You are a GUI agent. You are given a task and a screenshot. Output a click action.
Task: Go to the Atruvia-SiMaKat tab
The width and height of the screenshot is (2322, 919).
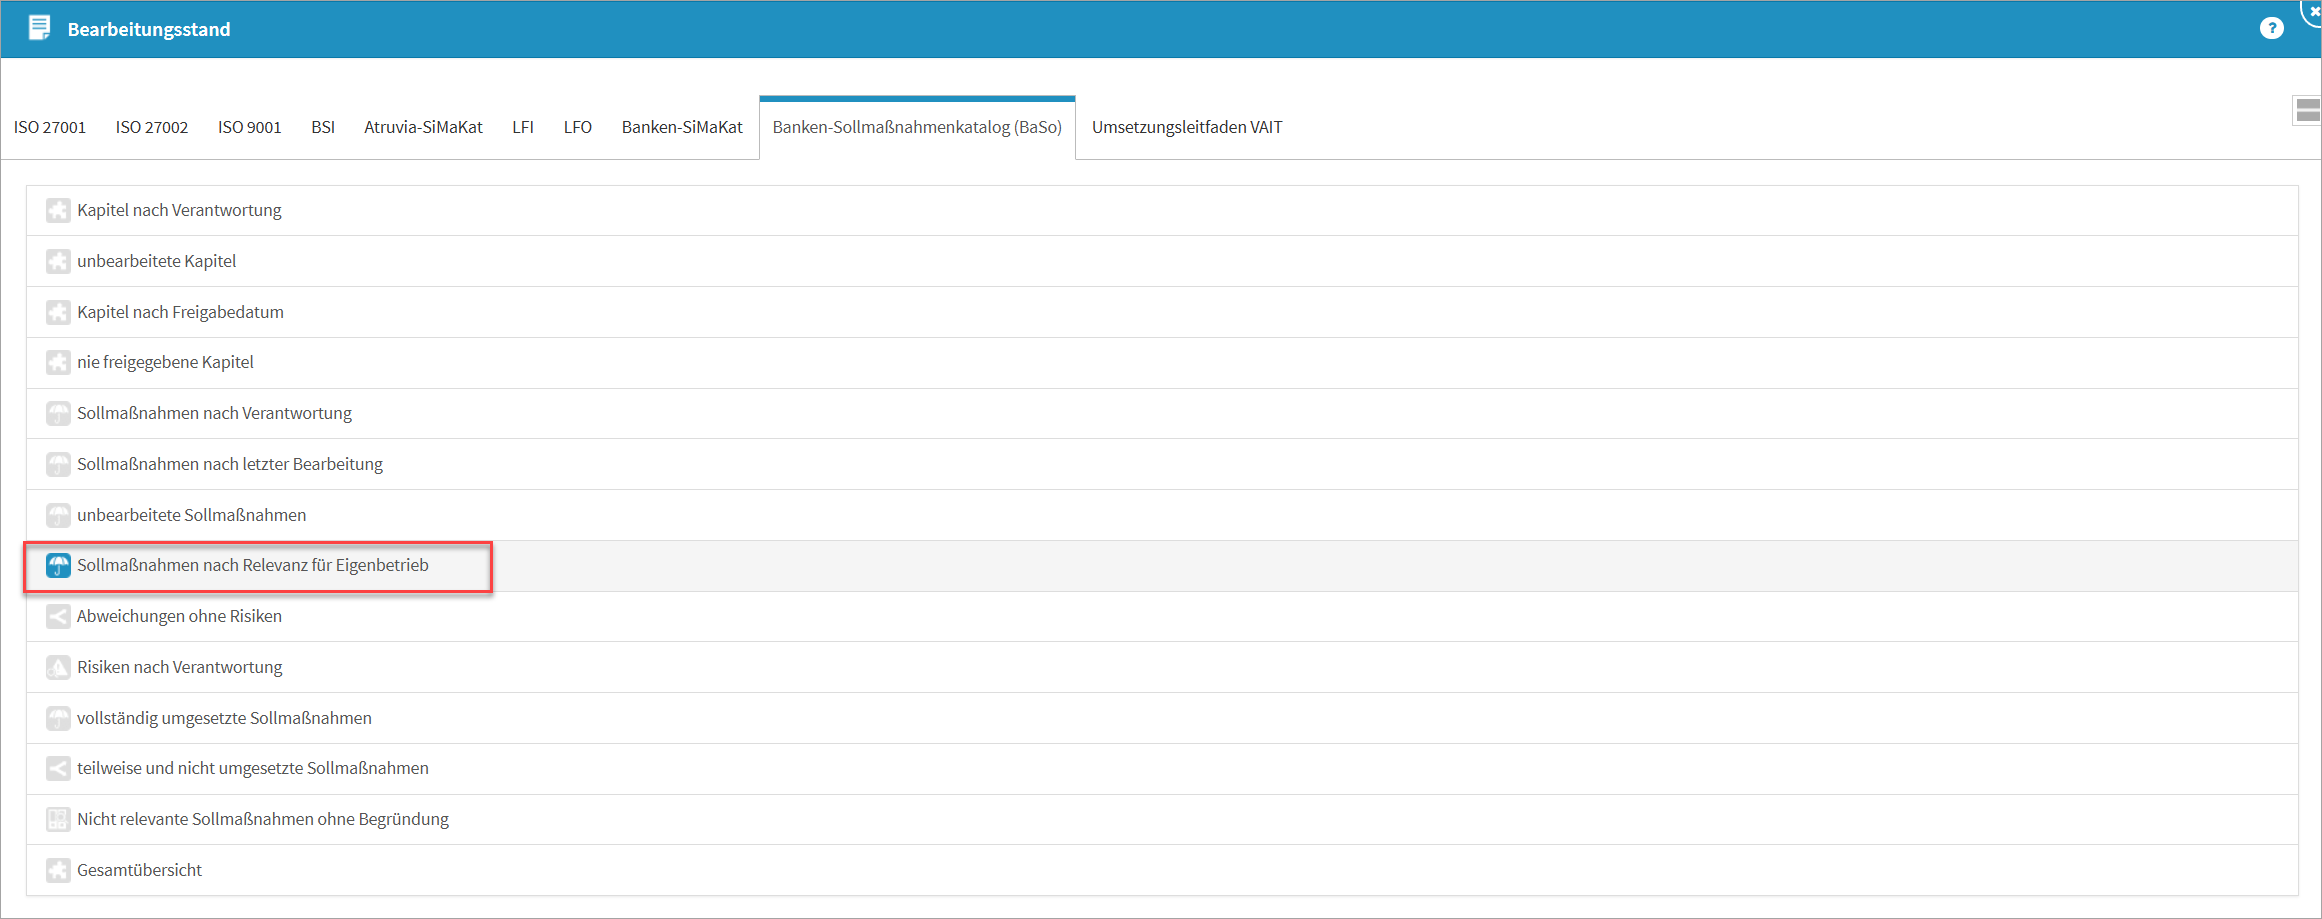423,128
